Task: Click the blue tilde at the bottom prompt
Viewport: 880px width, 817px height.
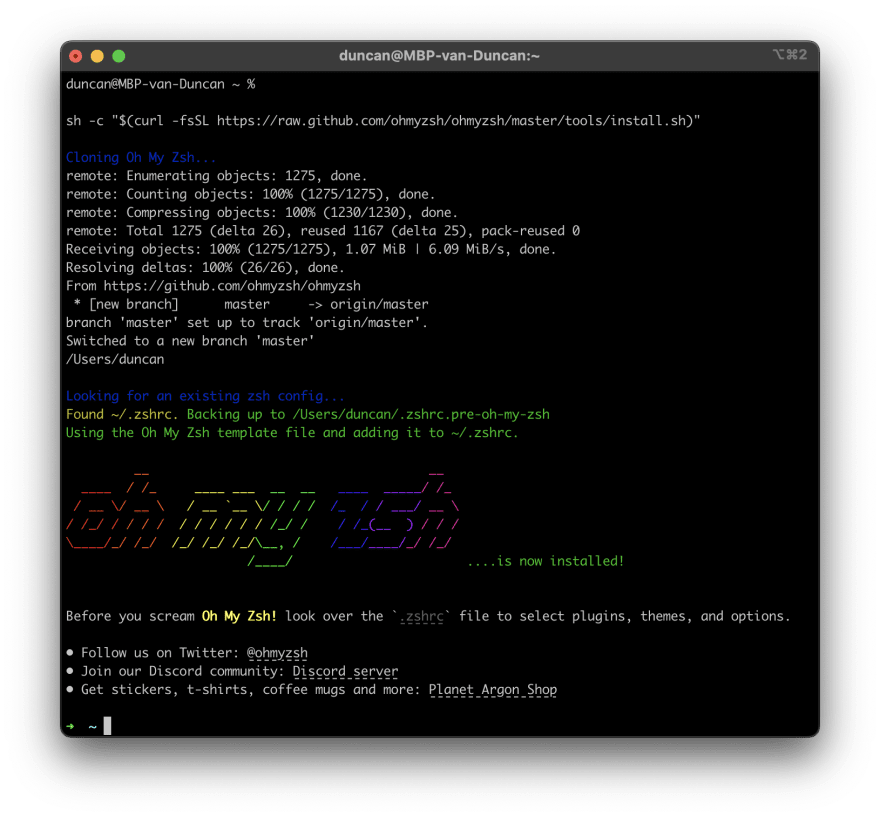Action: (93, 727)
